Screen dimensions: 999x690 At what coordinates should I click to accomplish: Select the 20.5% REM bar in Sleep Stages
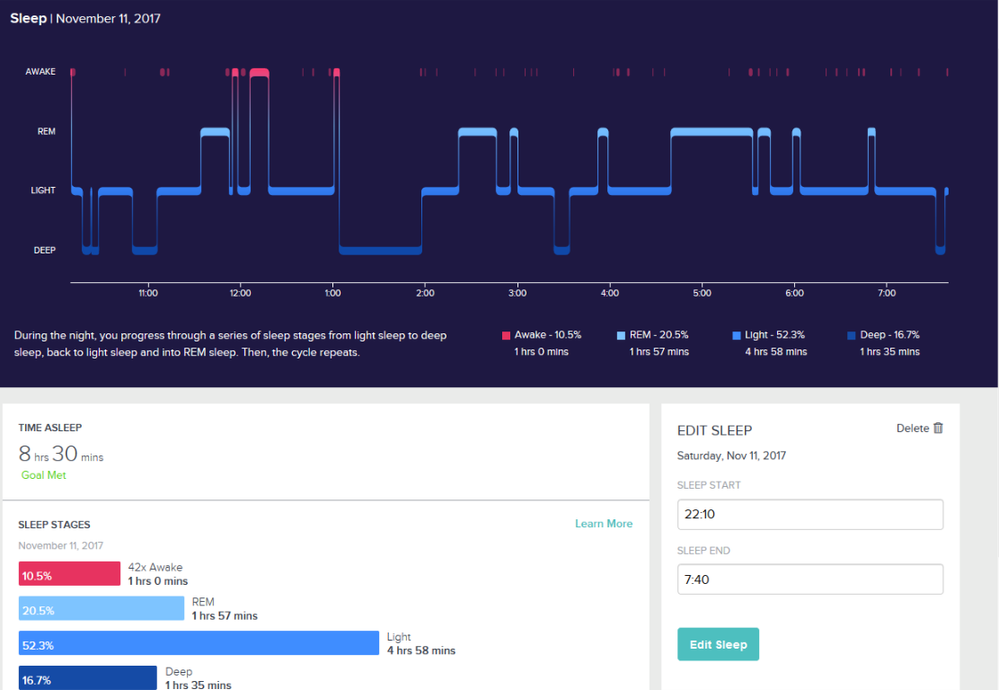[101, 609]
